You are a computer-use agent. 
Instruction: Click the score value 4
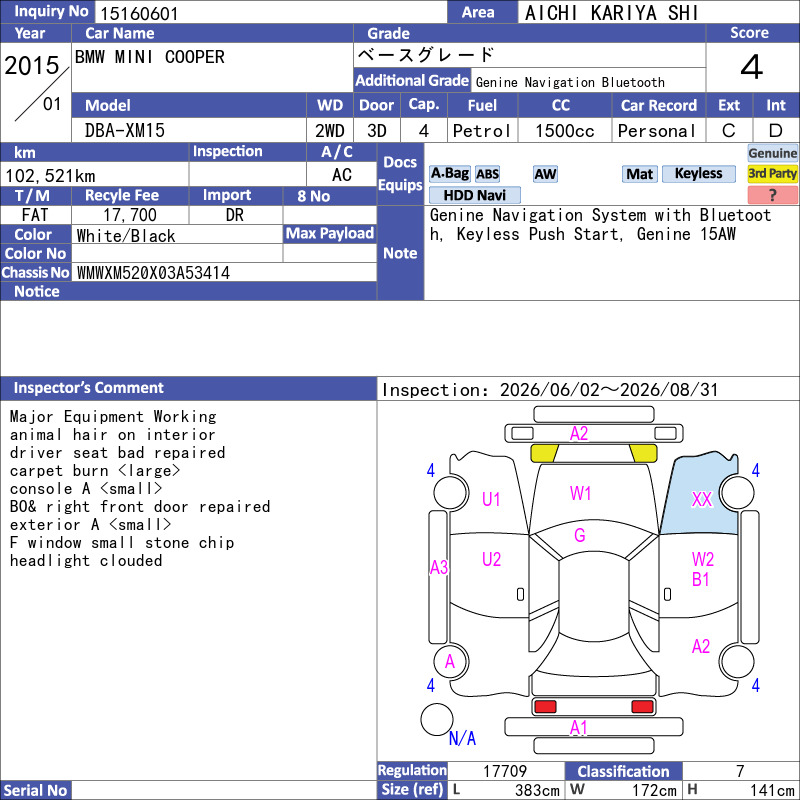point(752,67)
